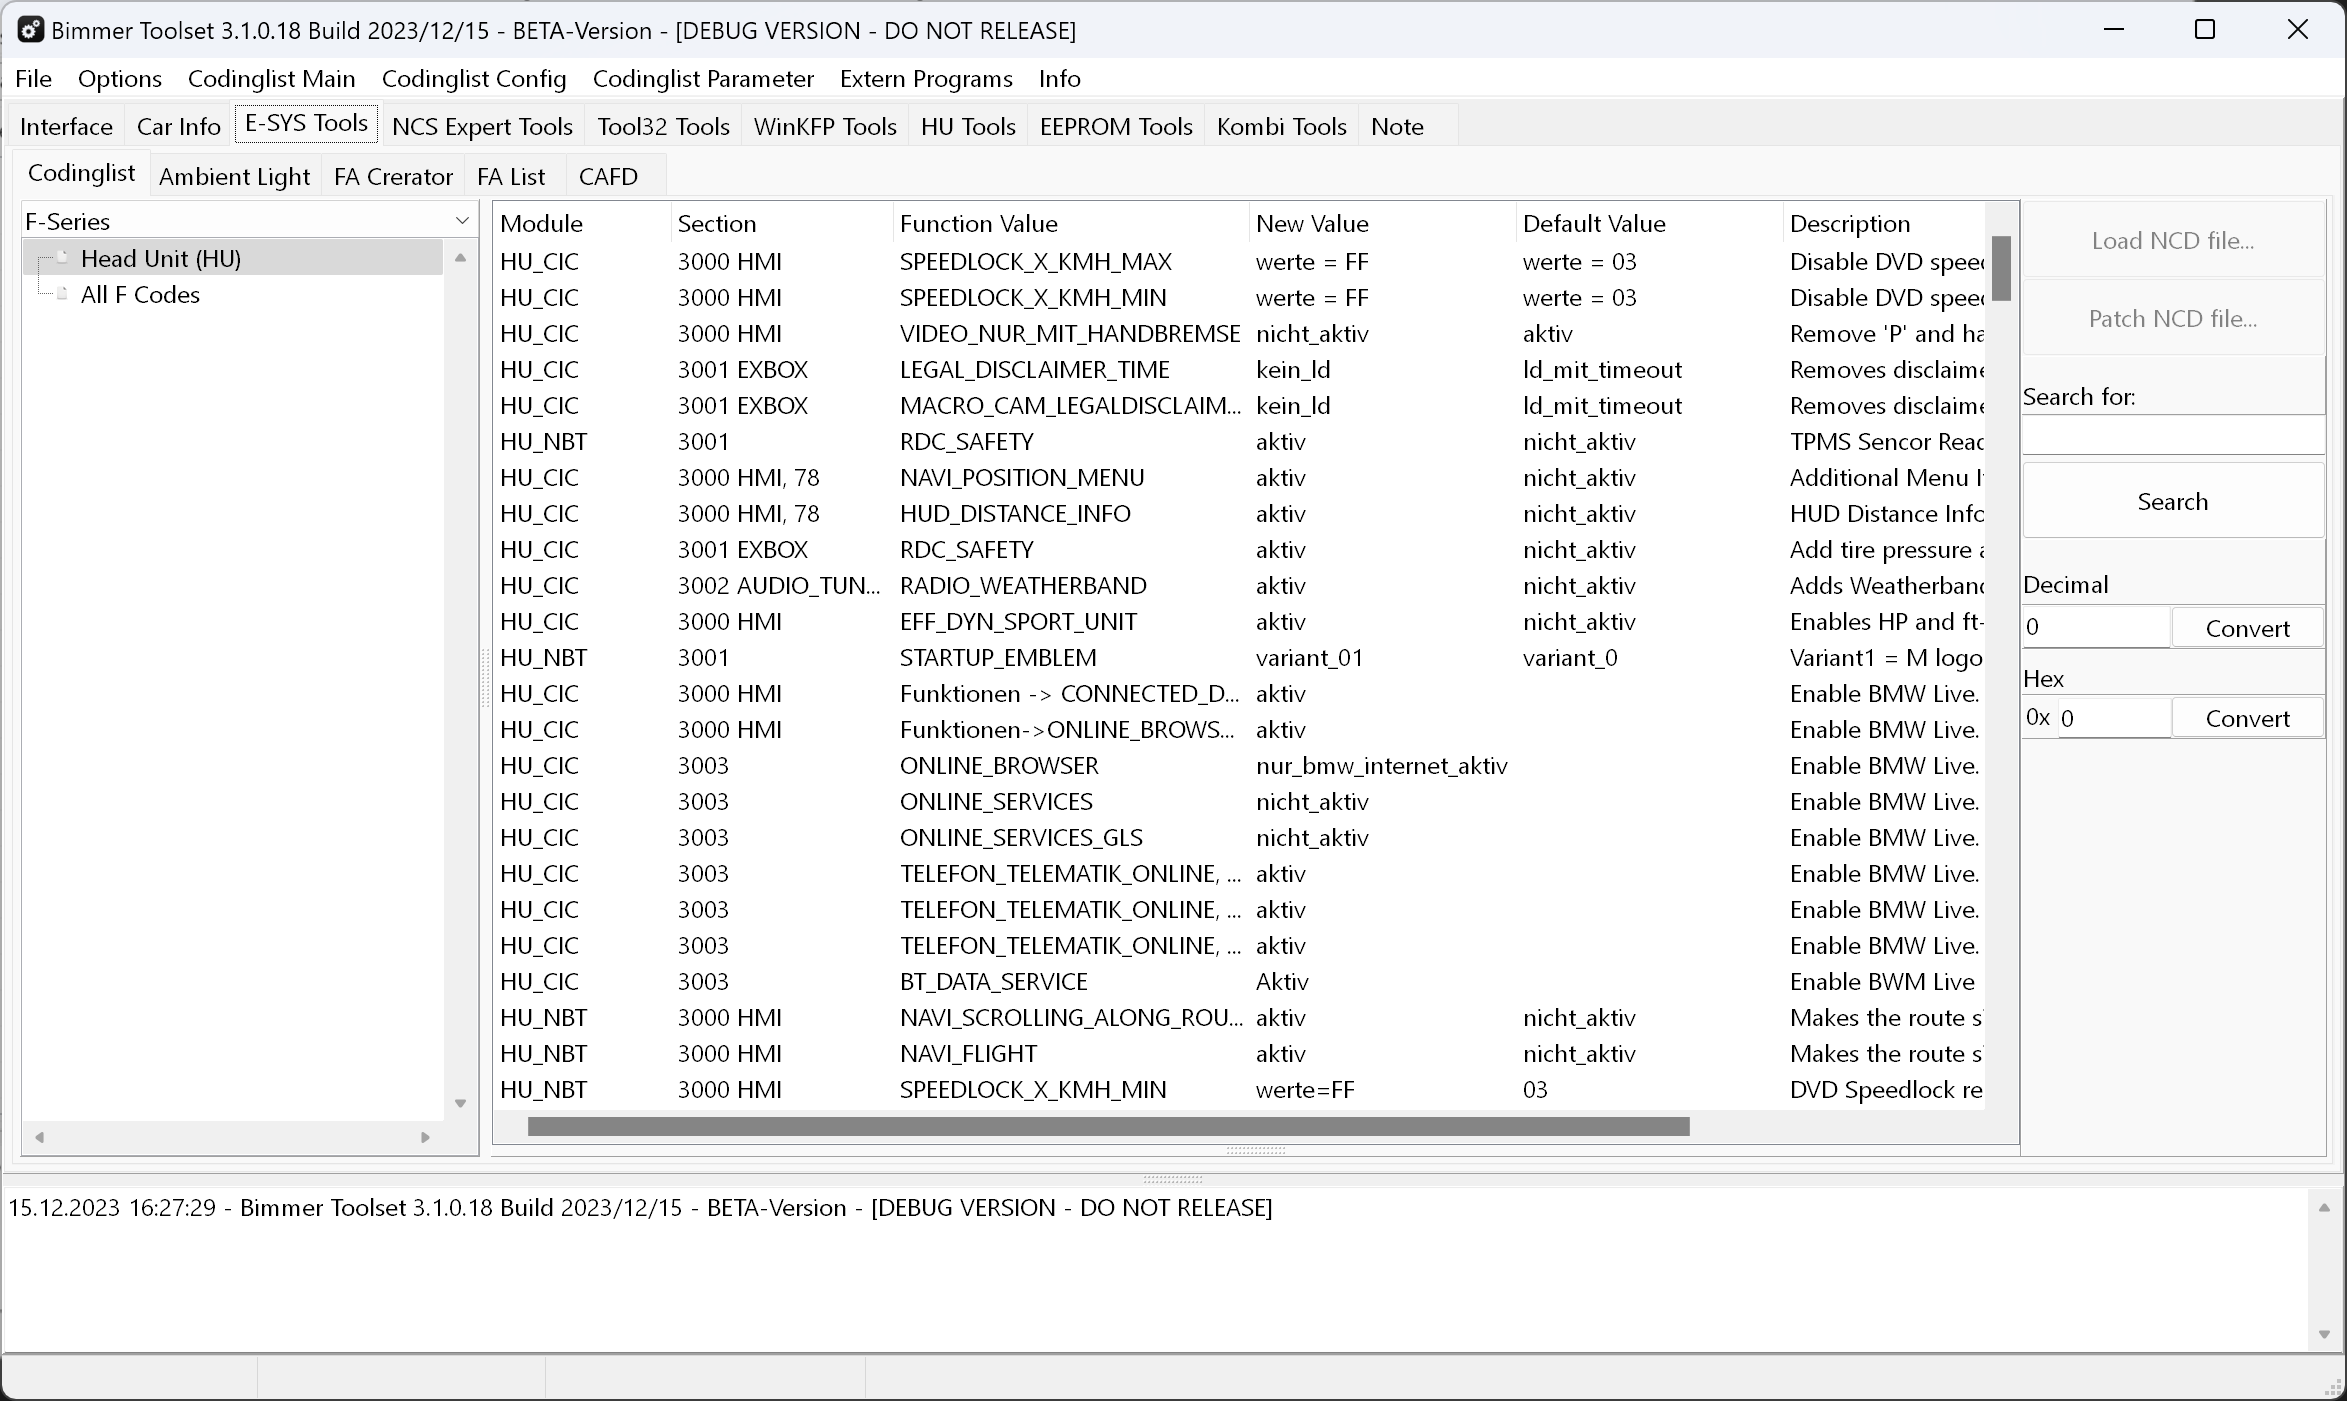Viewport: 2347px width, 1401px height.
Task: Open the Info menu
Action: coord(1059,78)
